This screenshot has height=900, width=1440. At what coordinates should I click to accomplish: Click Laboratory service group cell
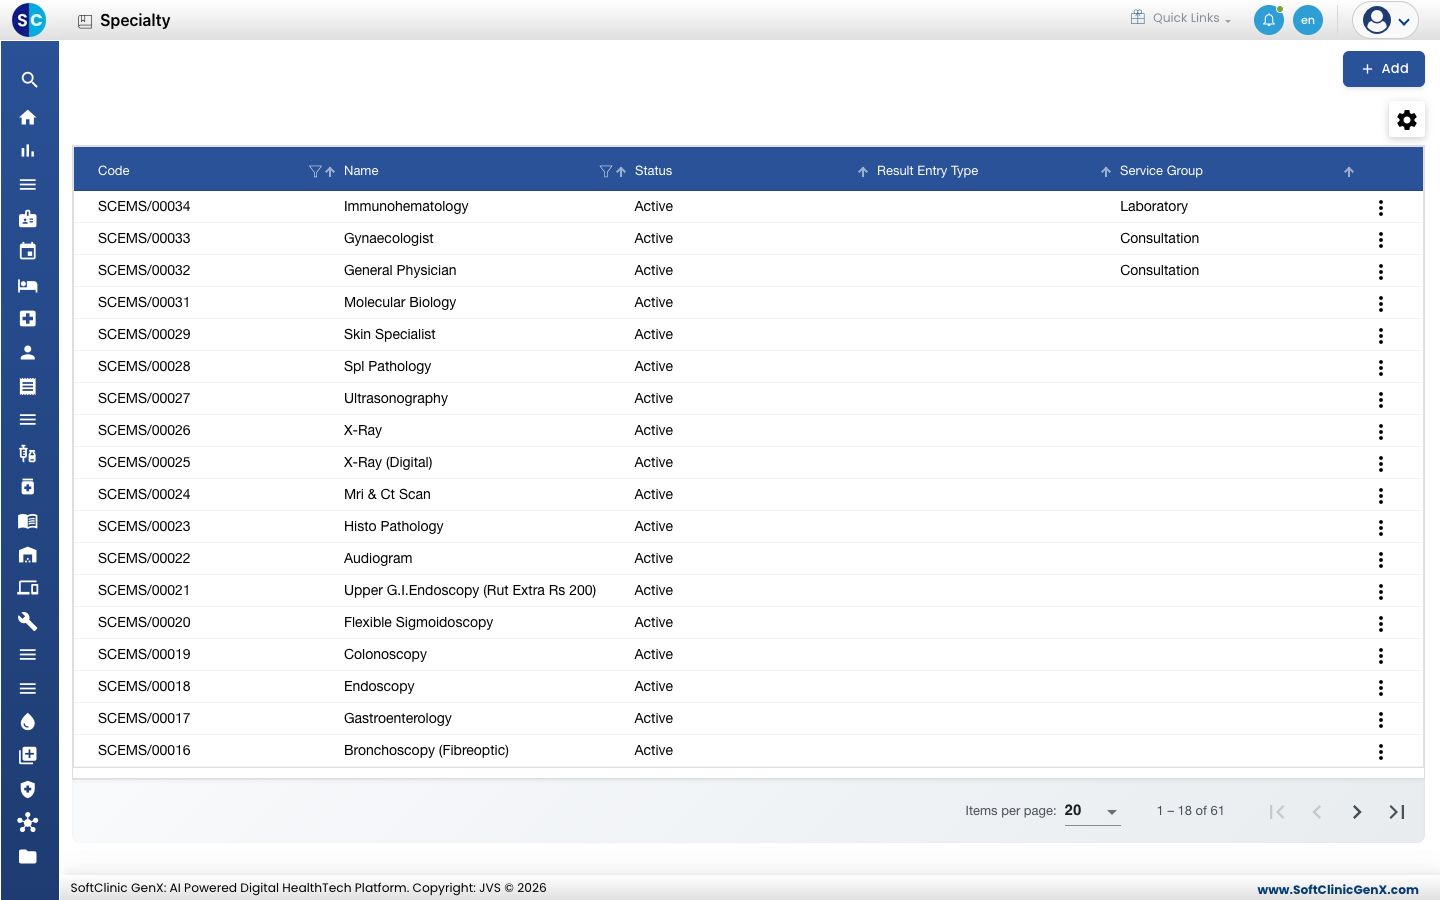(1154, 206)
